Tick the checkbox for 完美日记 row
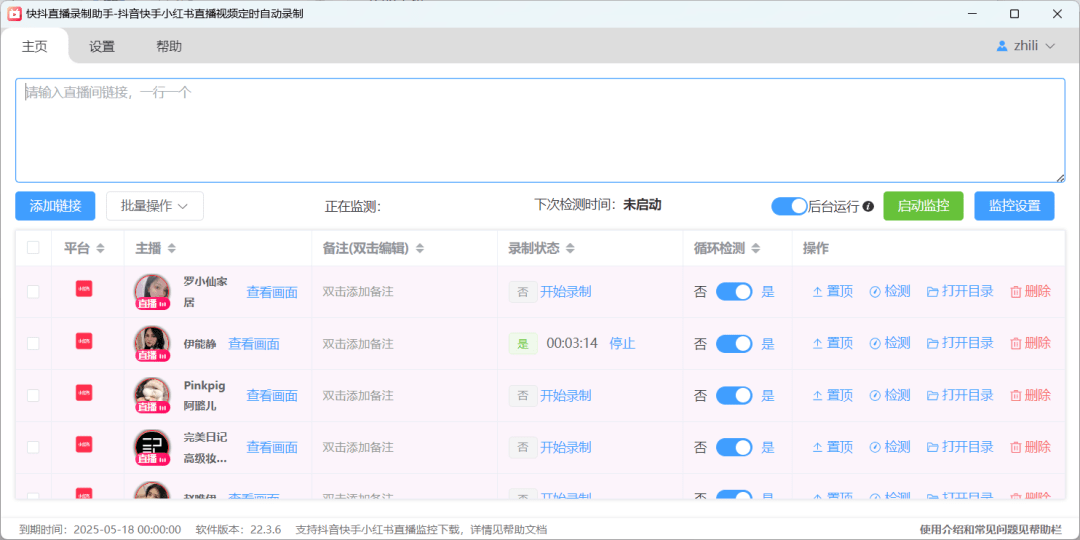Viewport: 1080px width, 540px height. (33, 447)
